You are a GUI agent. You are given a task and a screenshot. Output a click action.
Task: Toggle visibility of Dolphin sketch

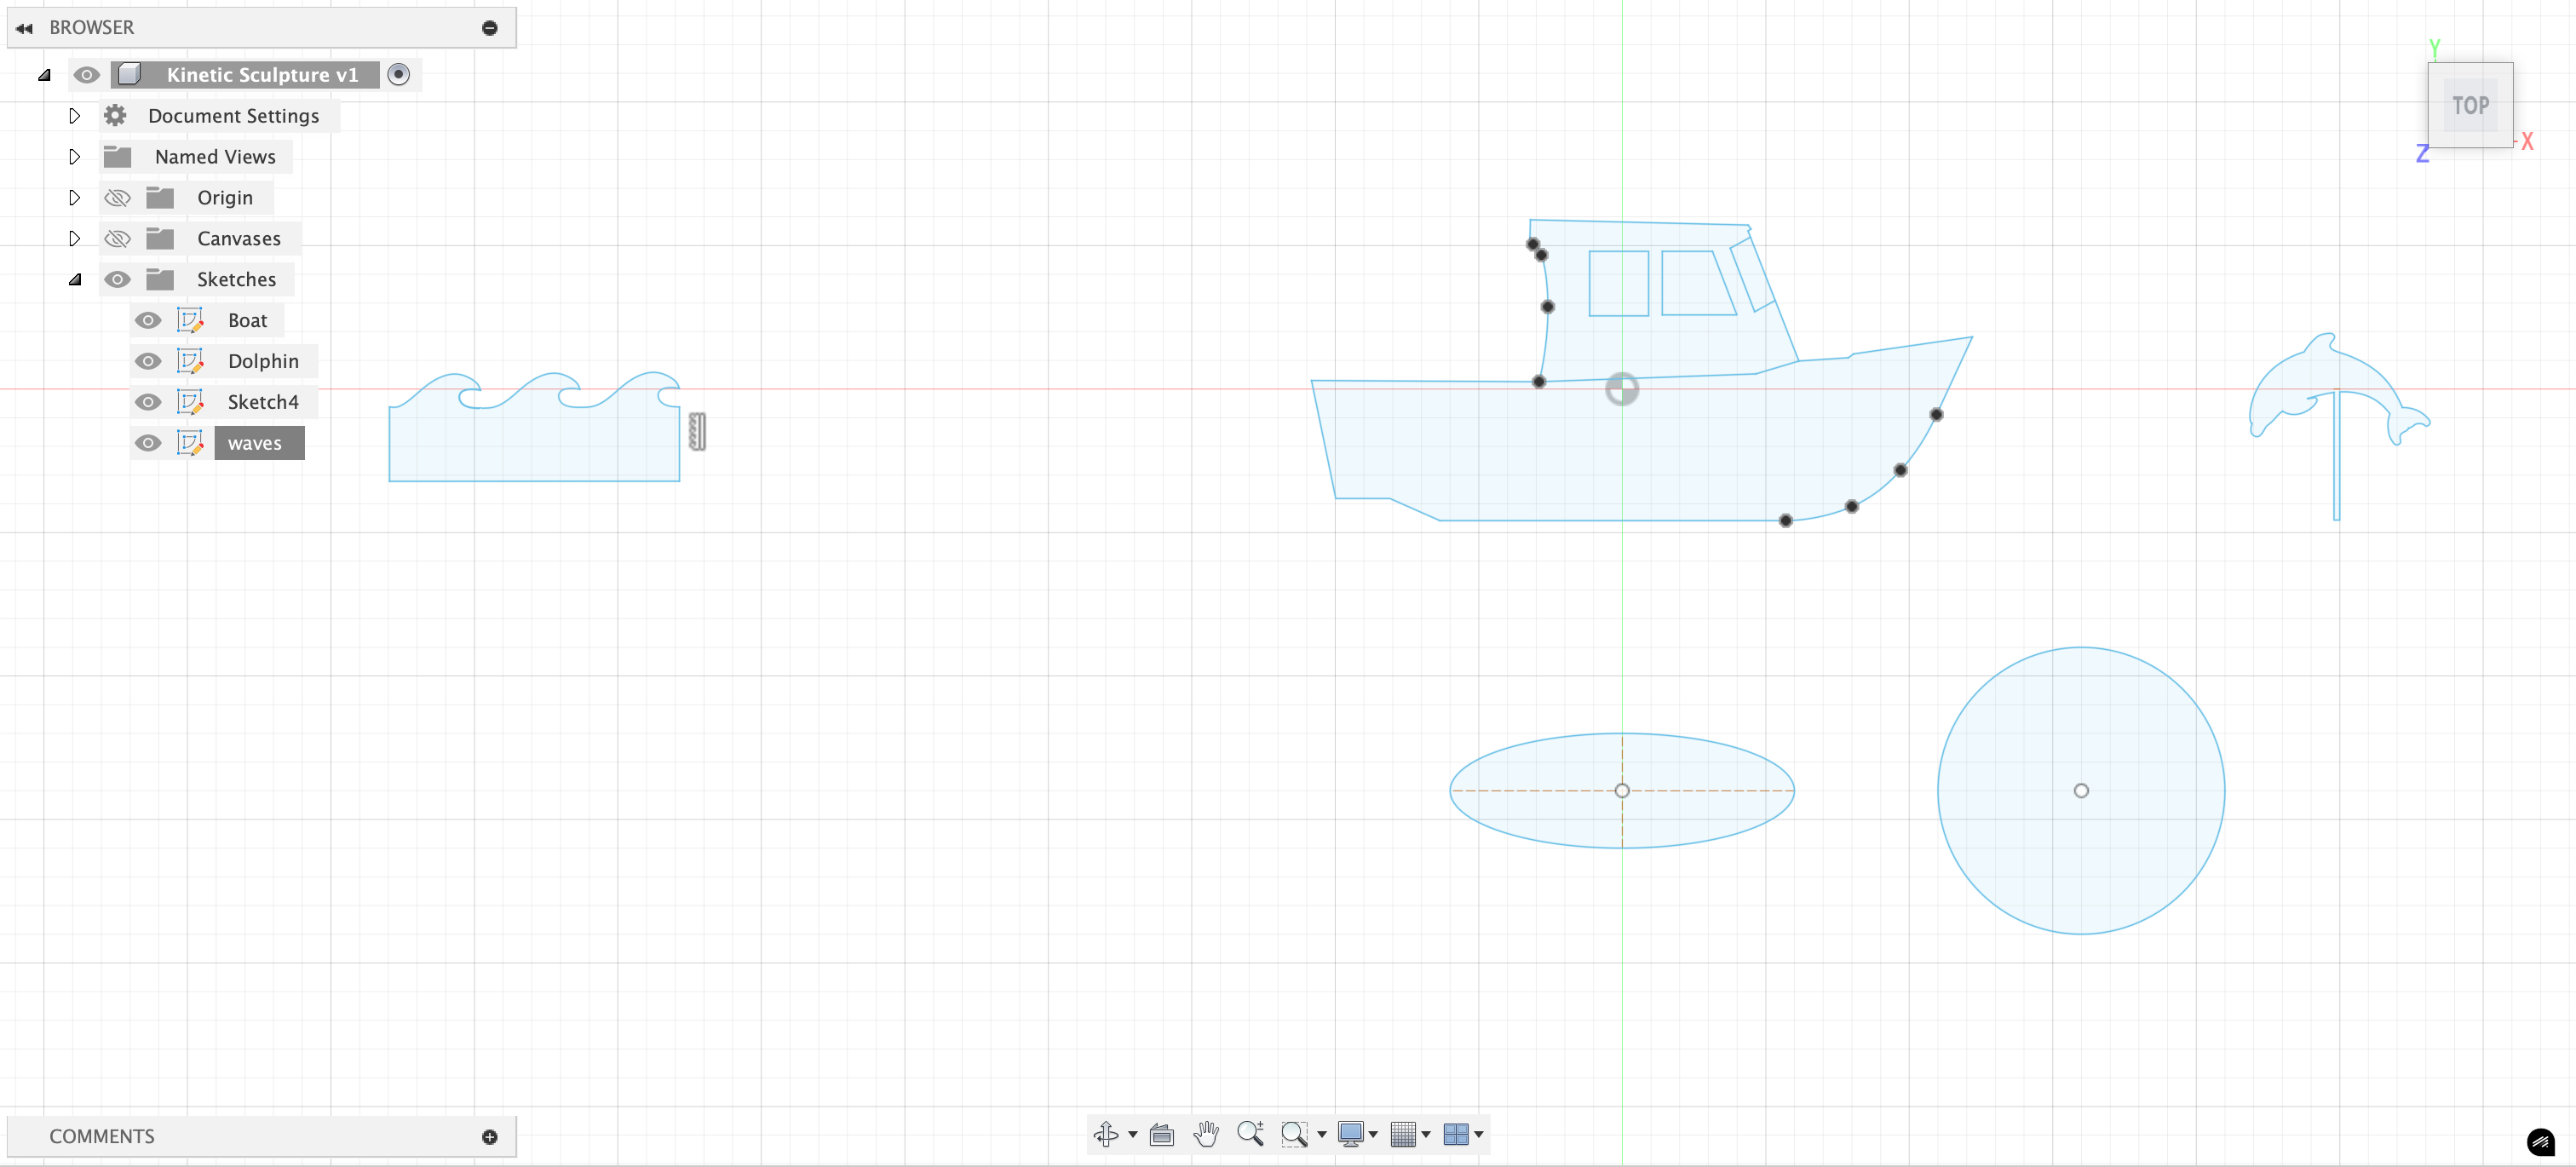pos(148,361)
